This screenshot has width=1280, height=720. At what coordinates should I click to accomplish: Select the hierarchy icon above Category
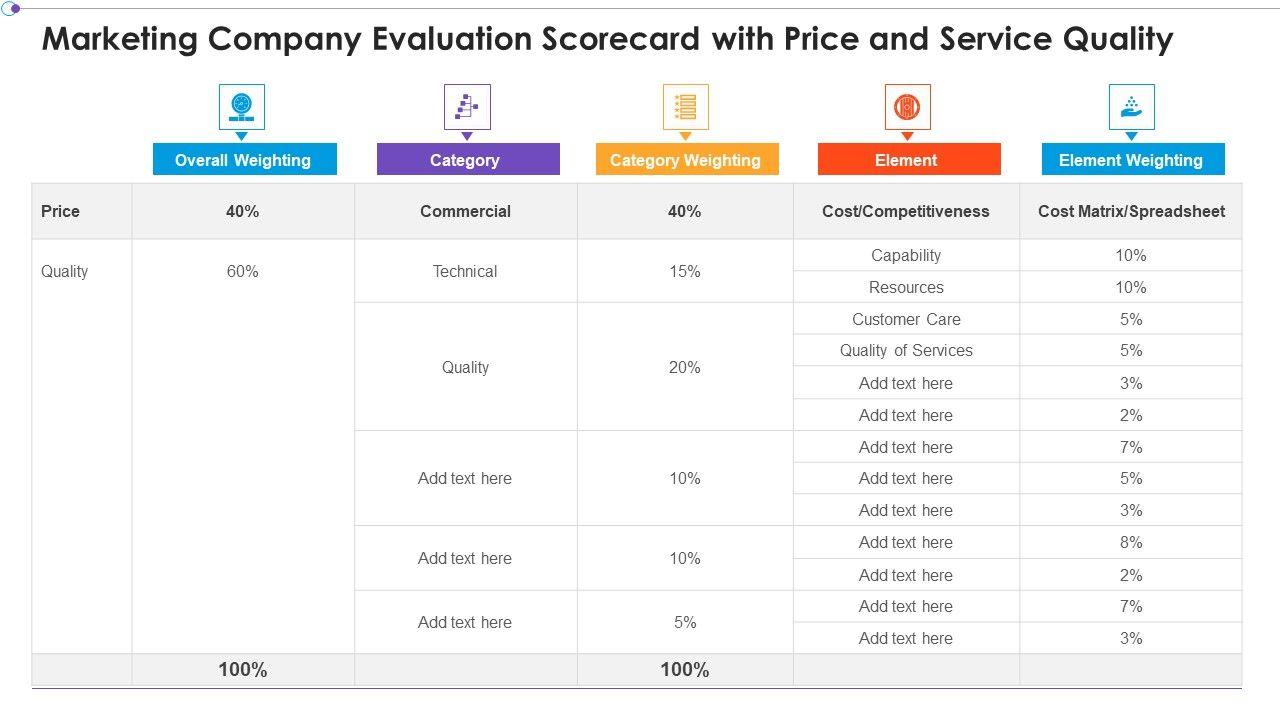[x=467, y=106]
